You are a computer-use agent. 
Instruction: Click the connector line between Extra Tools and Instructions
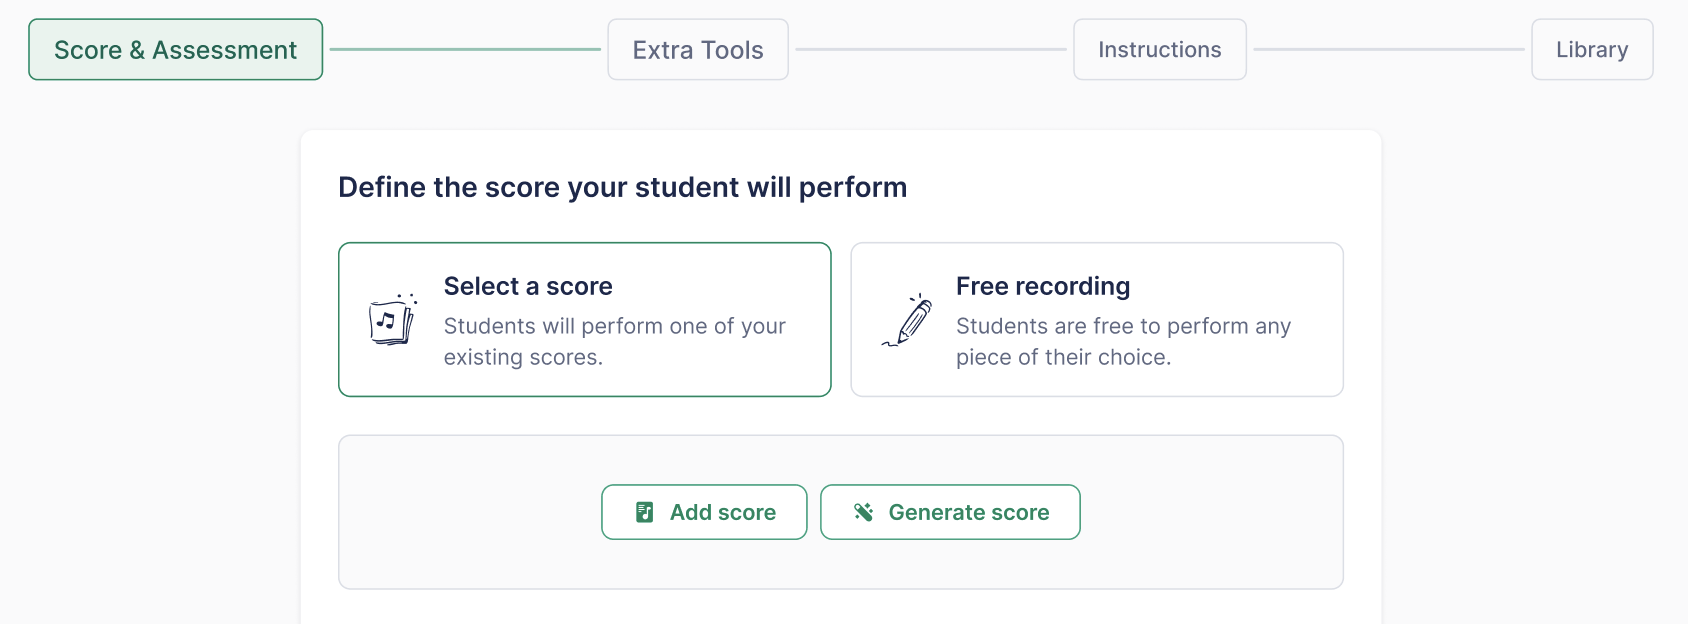931,49
